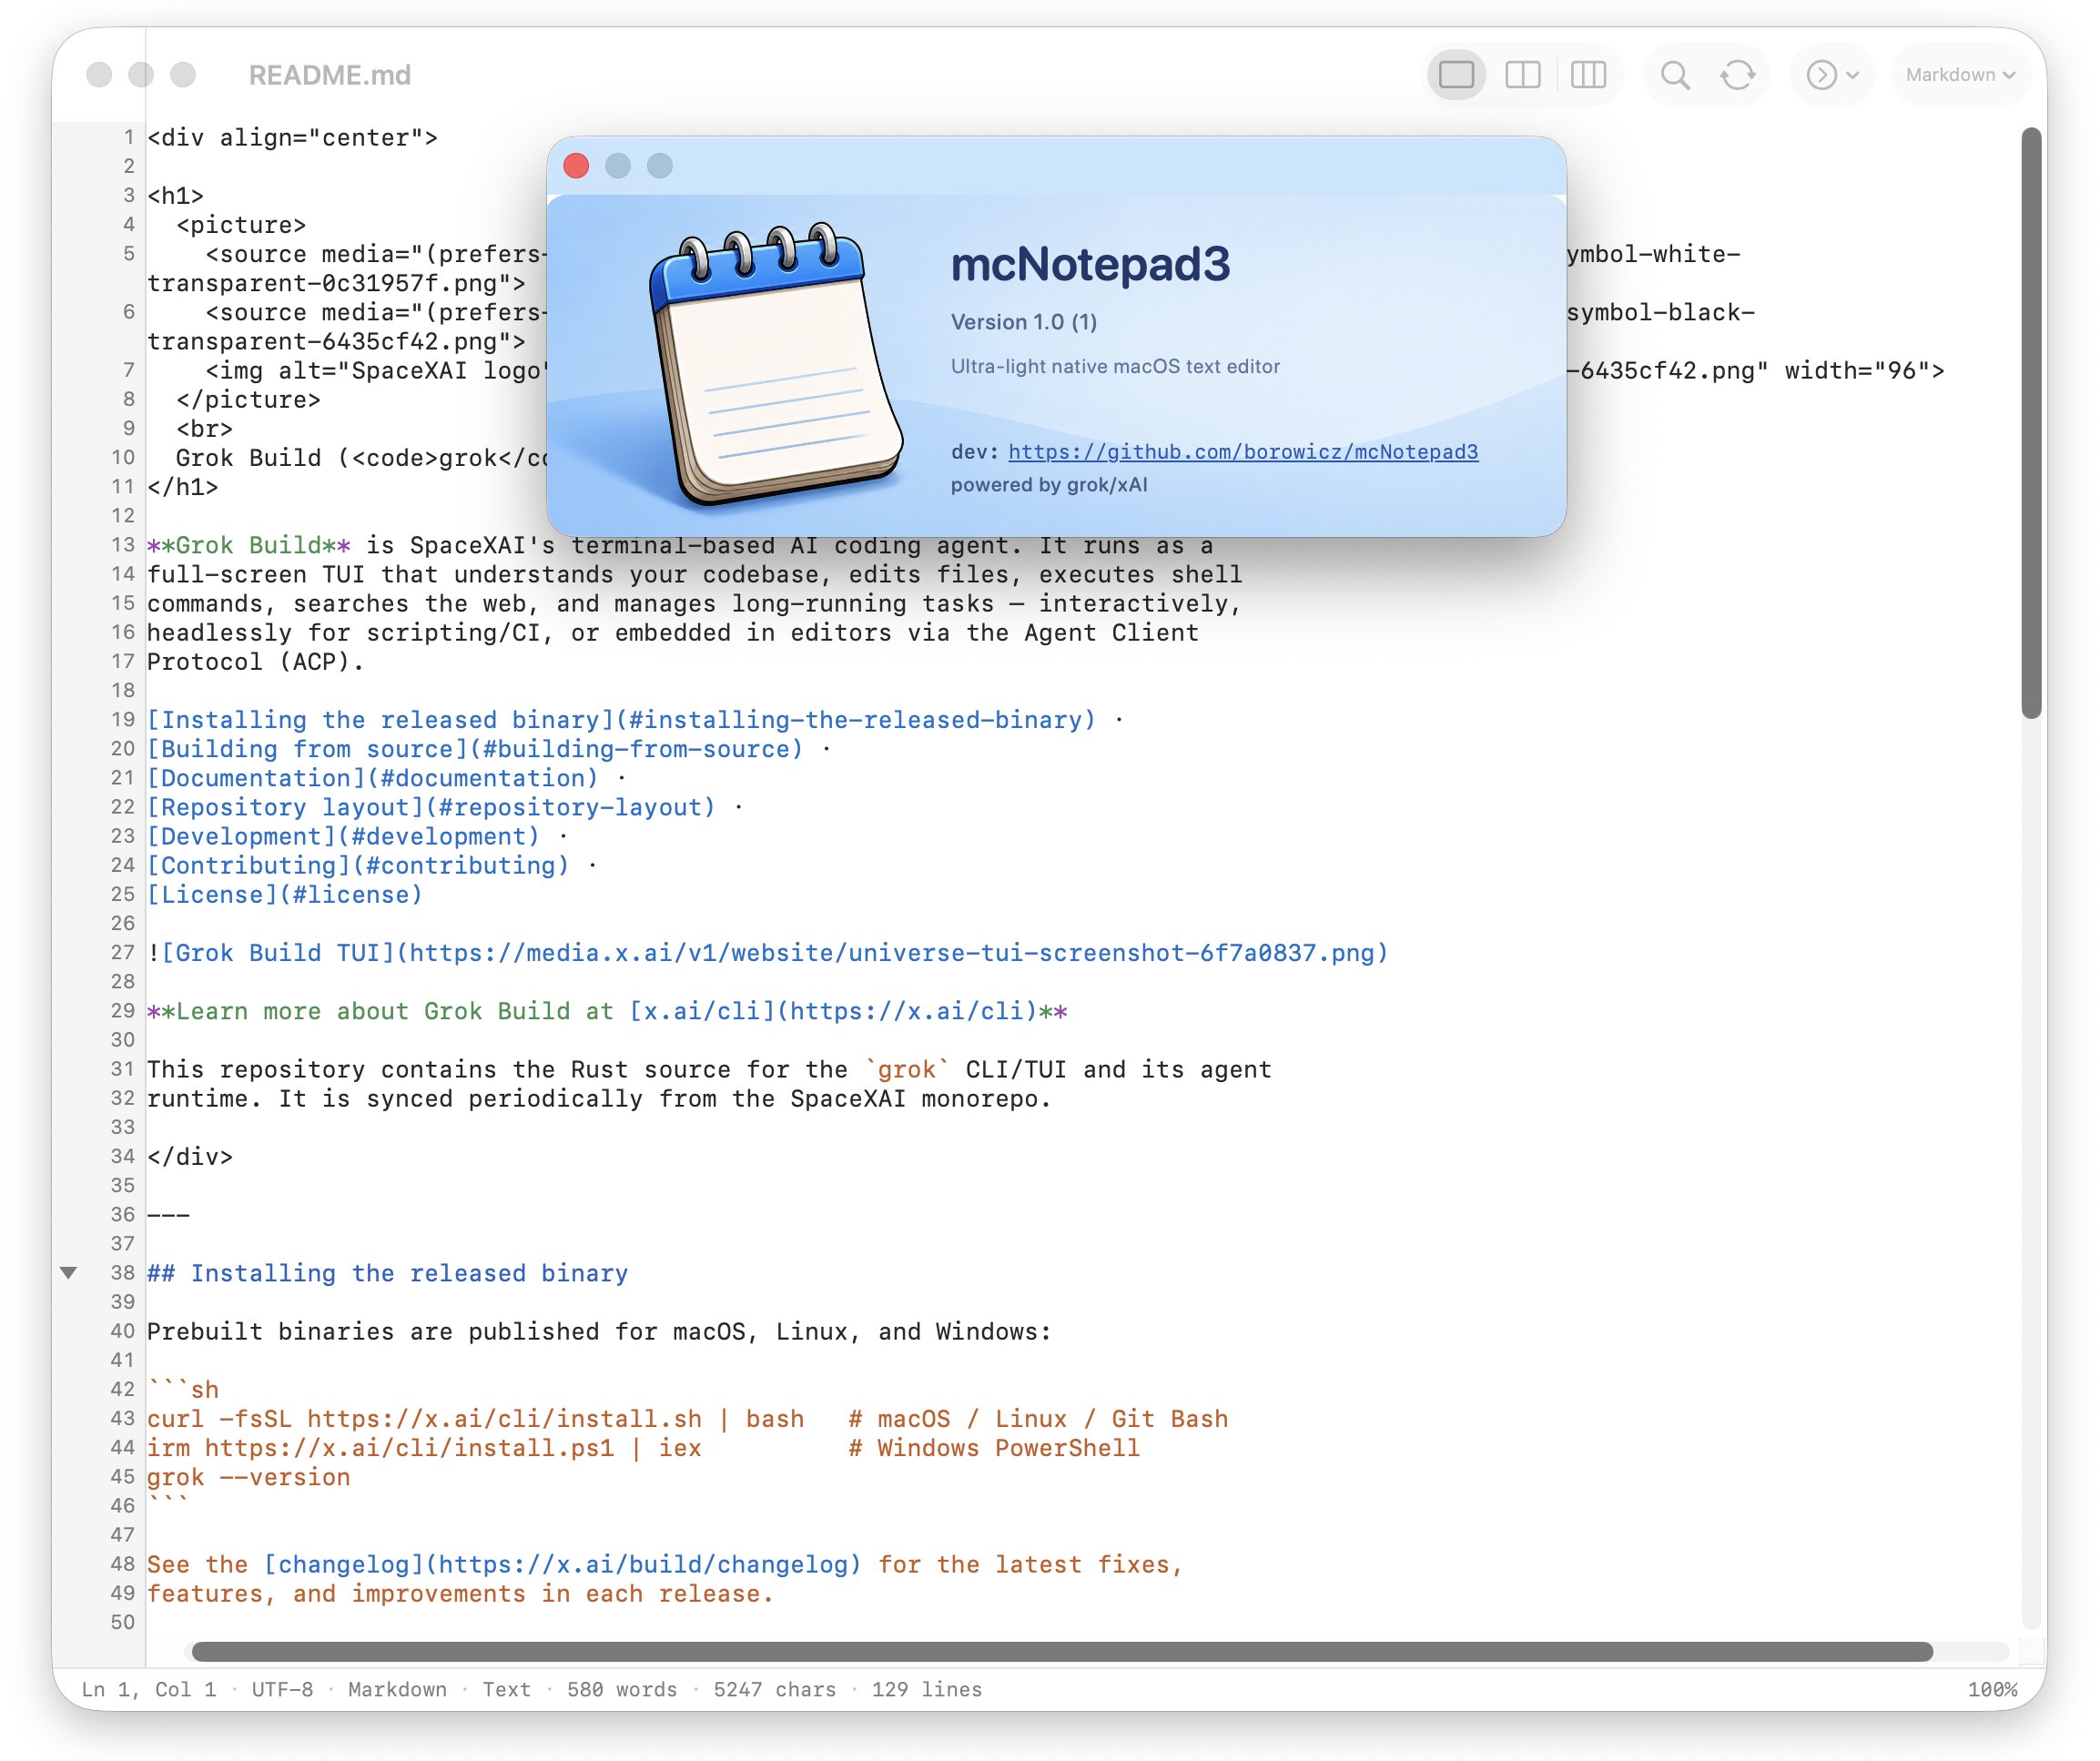The height and width of the screenshot is (1761, 2100).
Task: Click the horizontal scrollbar thumb
Action: (x=1061, y=1652)
